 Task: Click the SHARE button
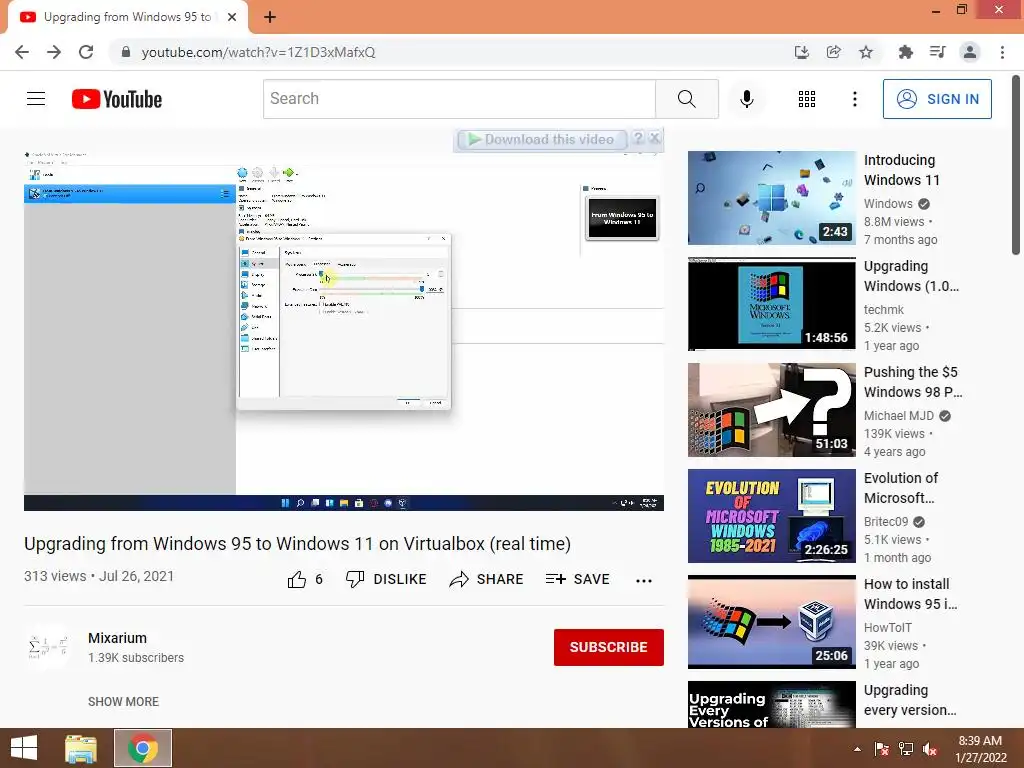[487, 579]
